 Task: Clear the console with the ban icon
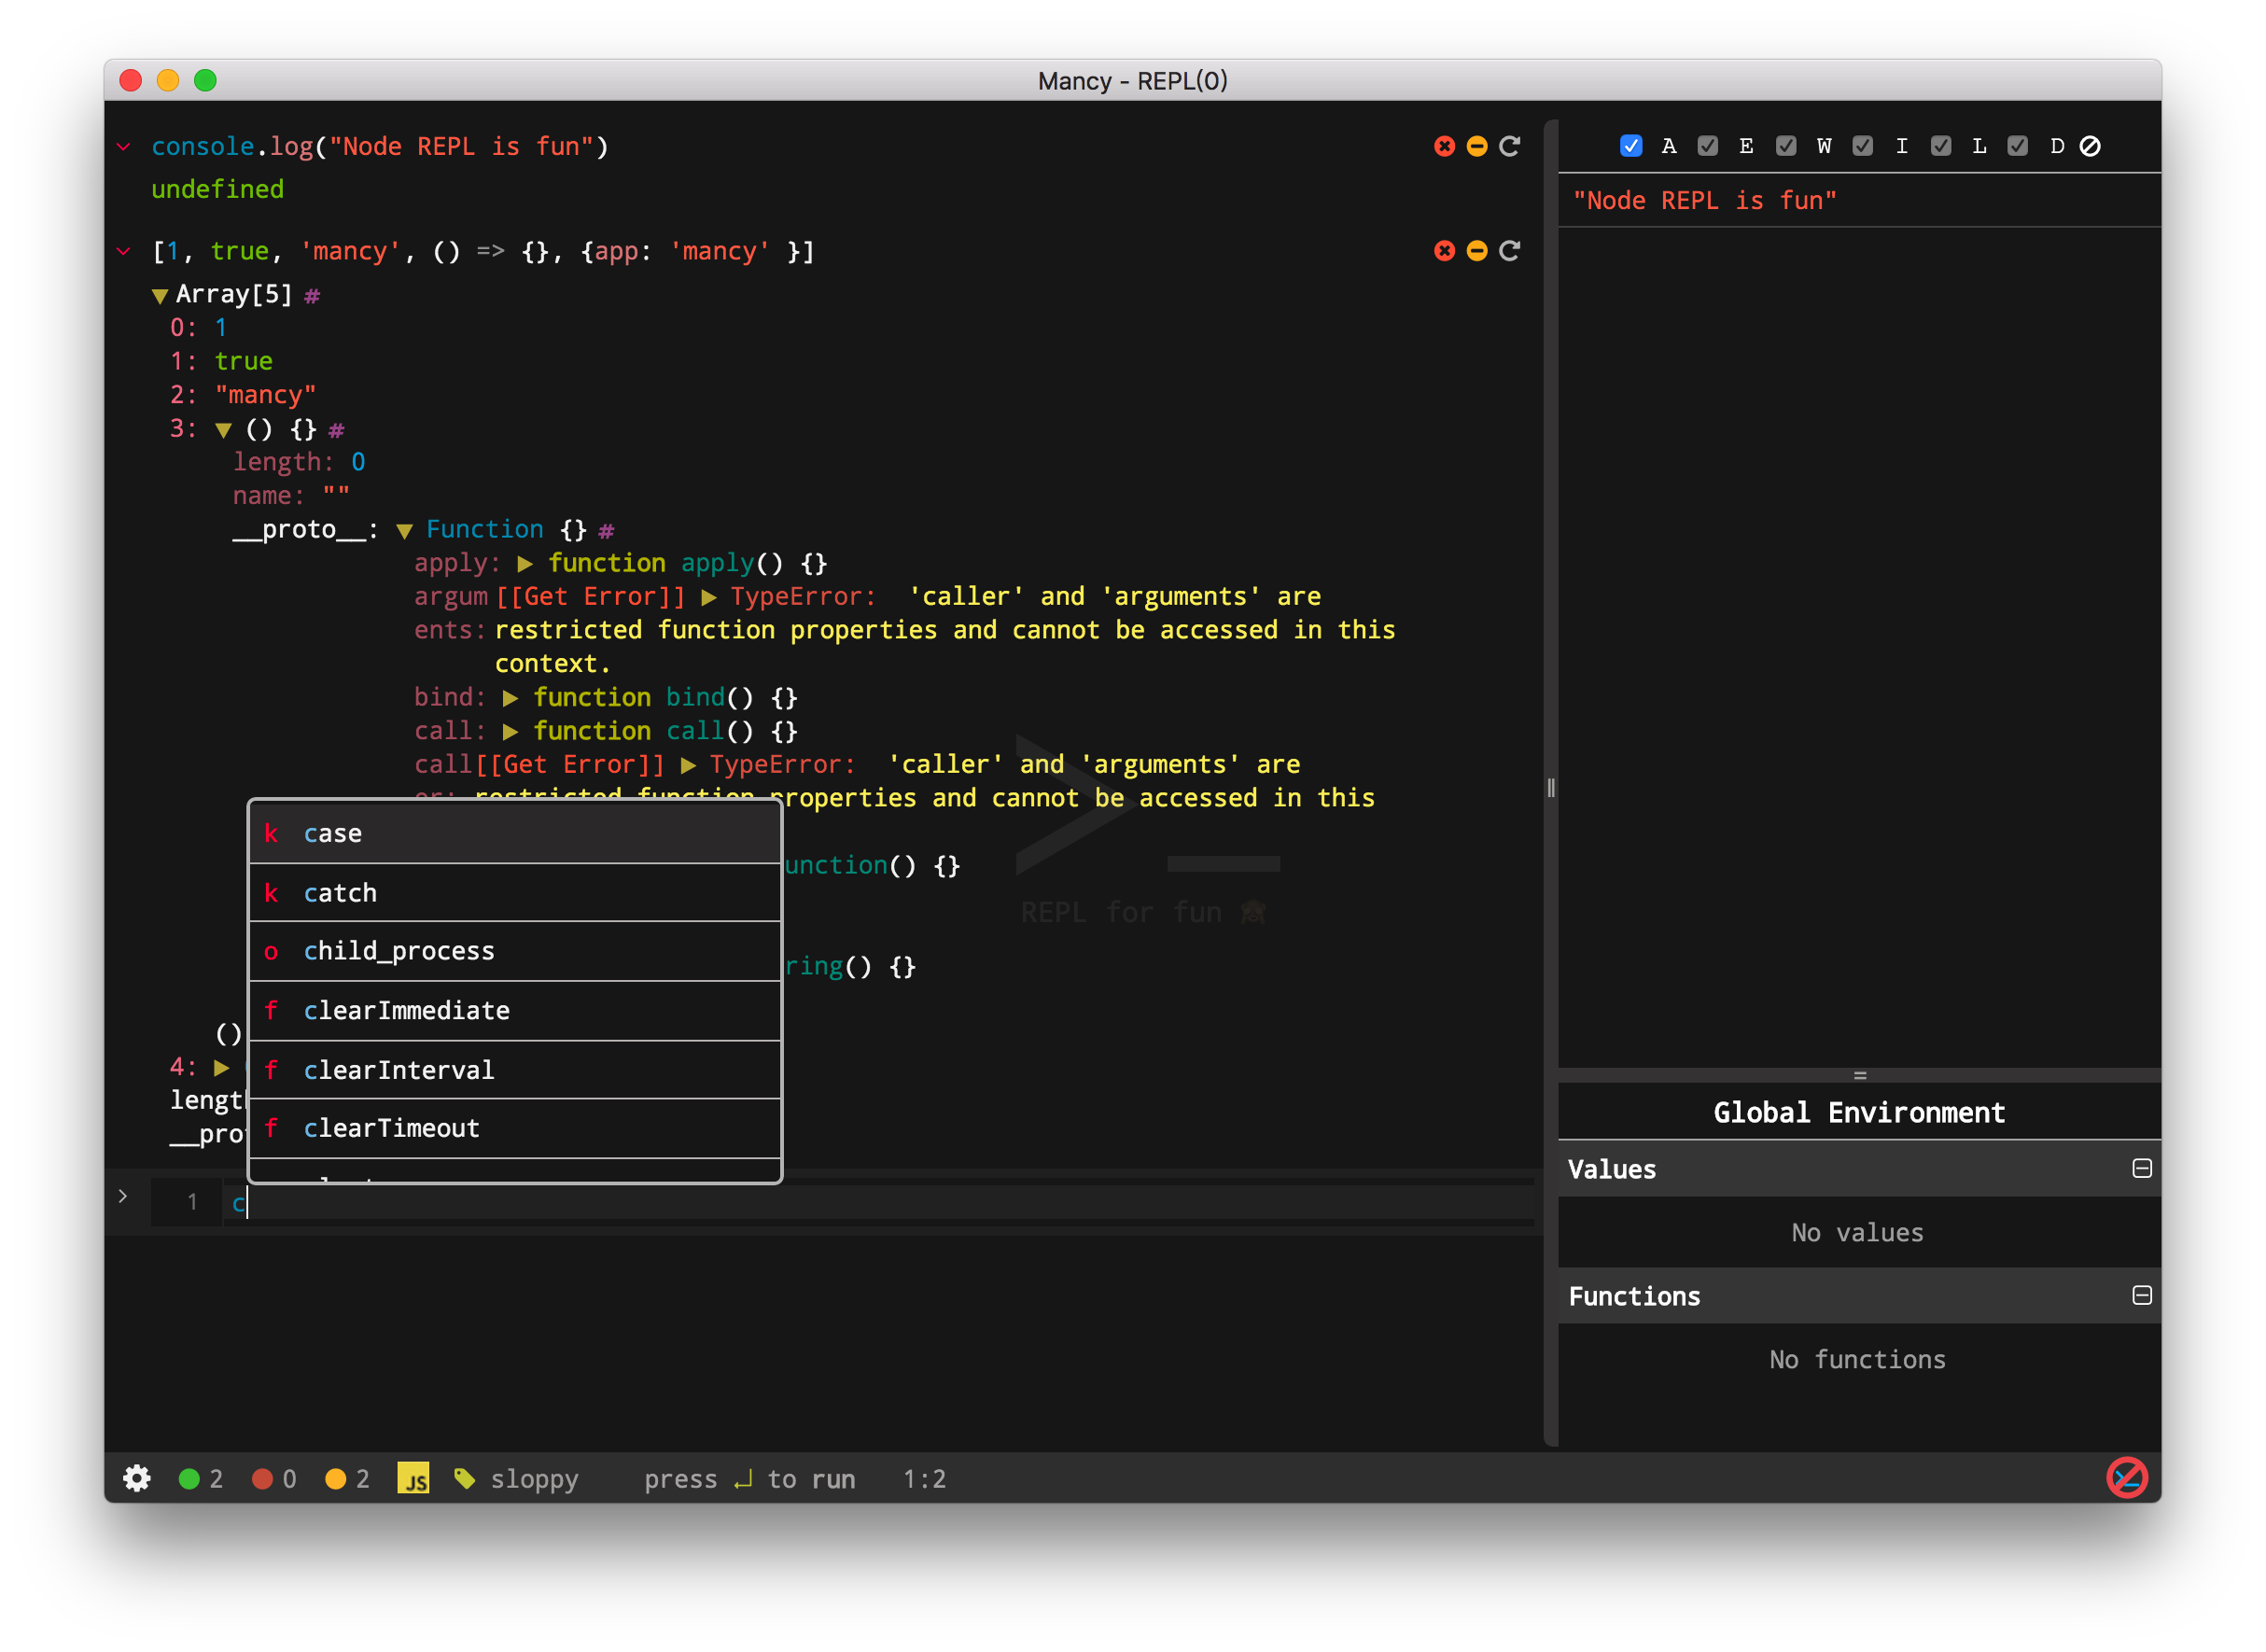2090,146
